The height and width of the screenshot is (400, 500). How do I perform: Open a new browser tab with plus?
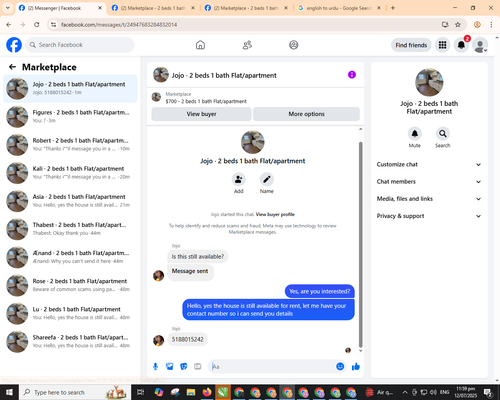(x=393, y=8)
